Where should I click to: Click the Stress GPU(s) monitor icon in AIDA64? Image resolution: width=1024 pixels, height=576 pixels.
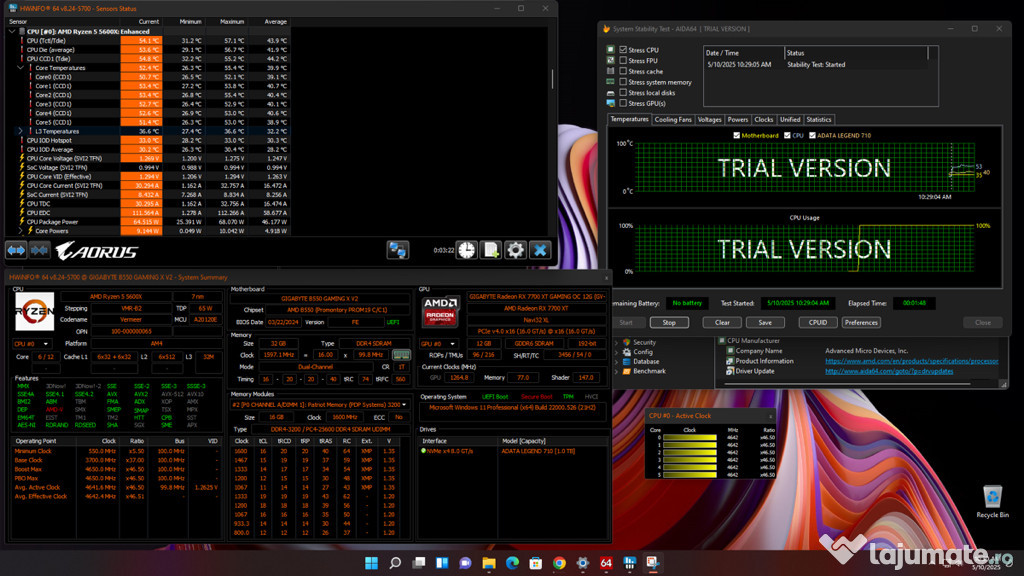[611, 103]
